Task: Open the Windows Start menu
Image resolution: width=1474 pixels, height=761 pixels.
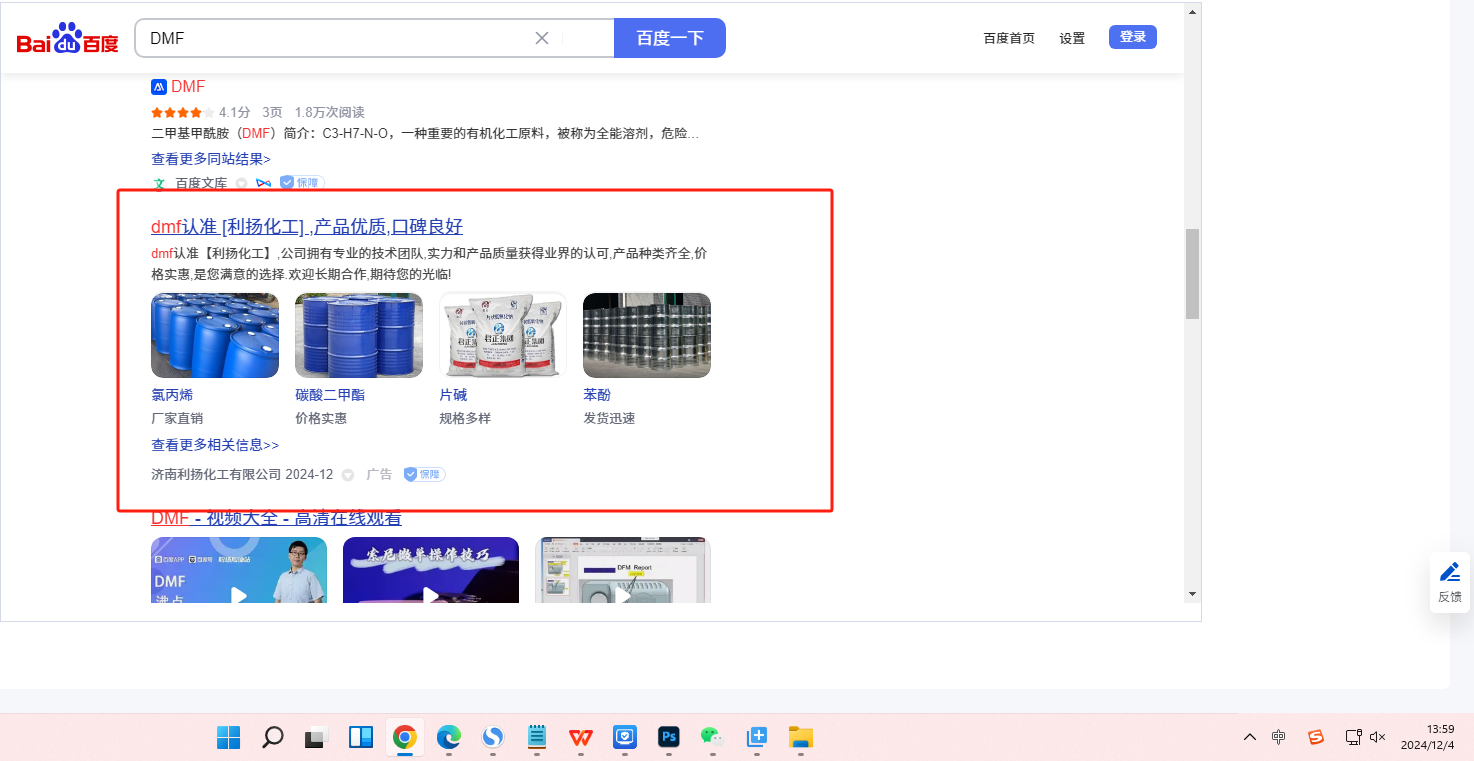Action: pos(228,737)
